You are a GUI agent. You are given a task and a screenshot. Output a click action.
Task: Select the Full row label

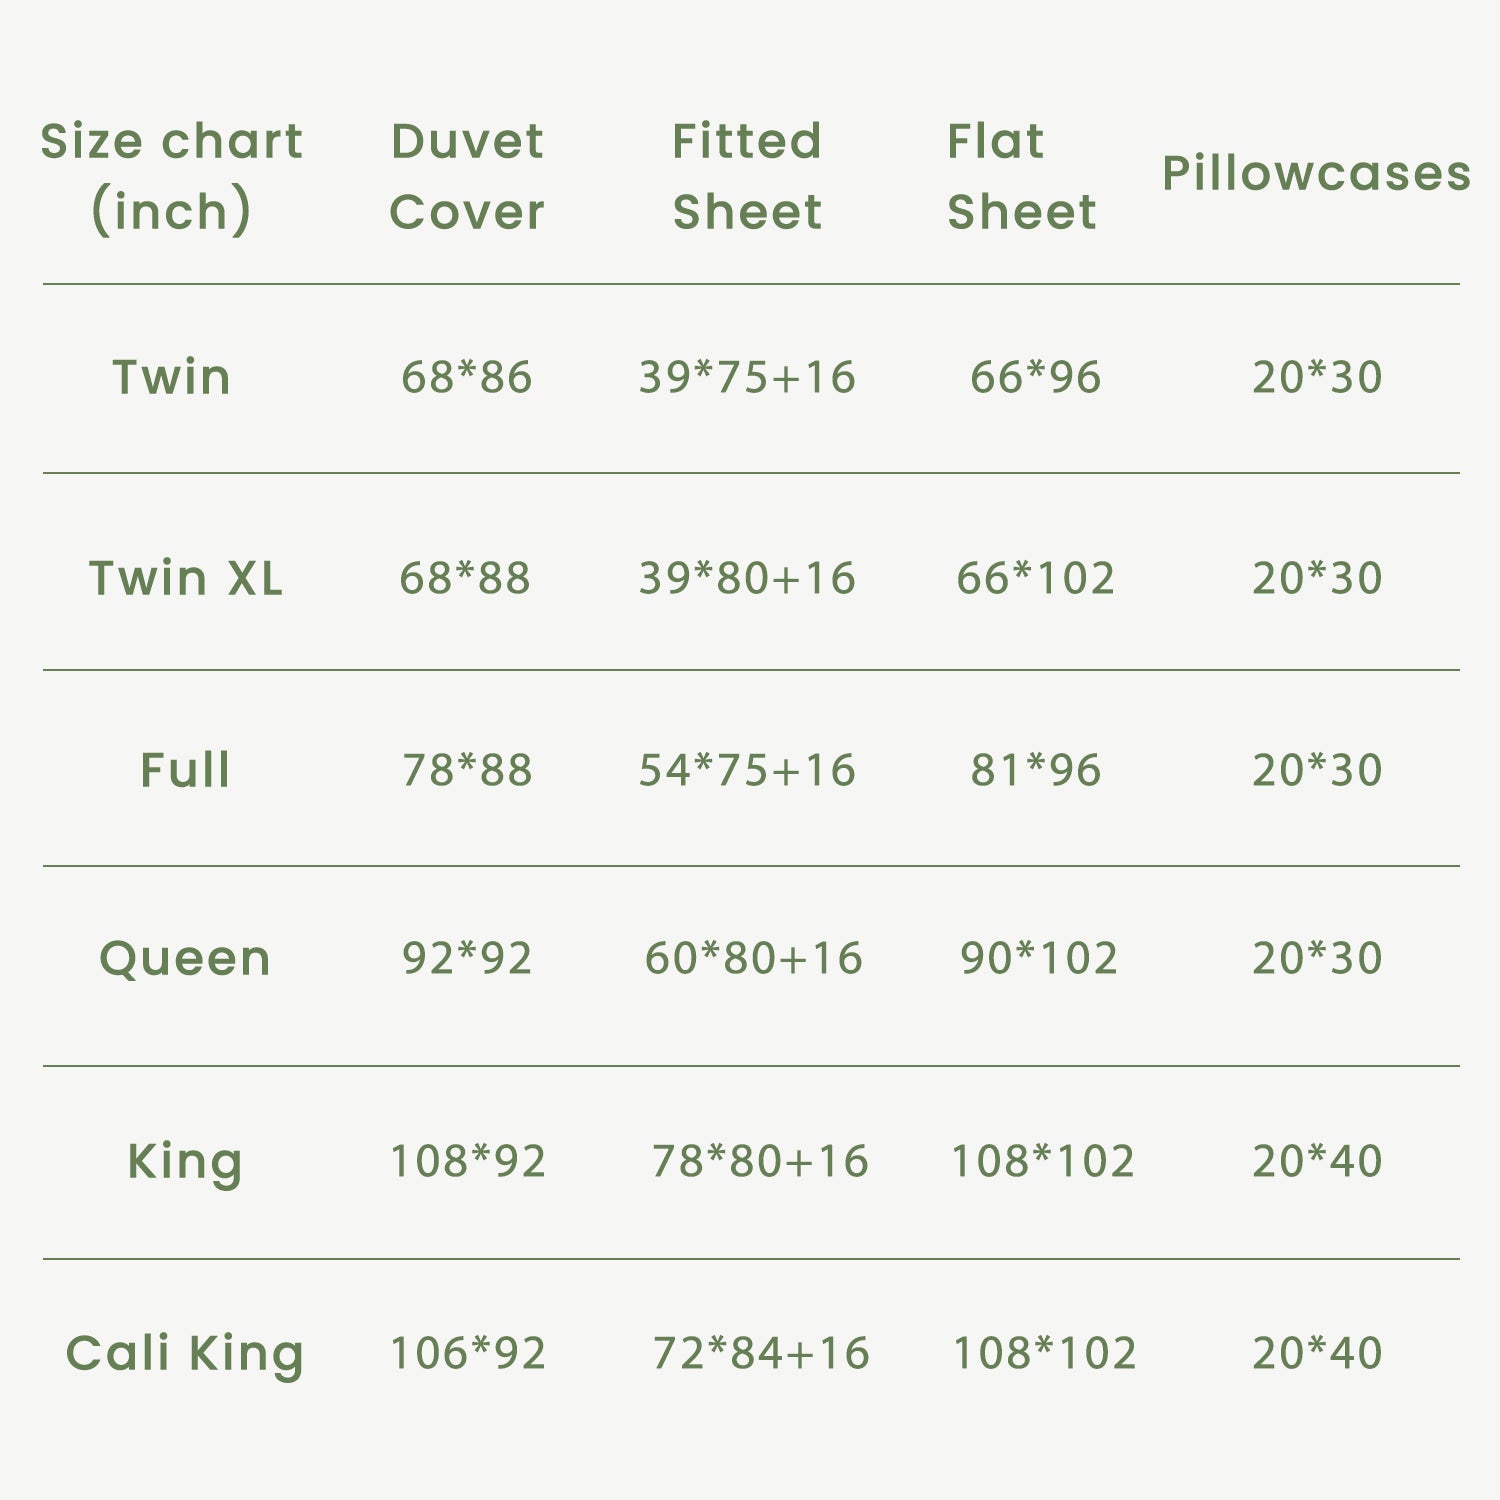point(185,770)
